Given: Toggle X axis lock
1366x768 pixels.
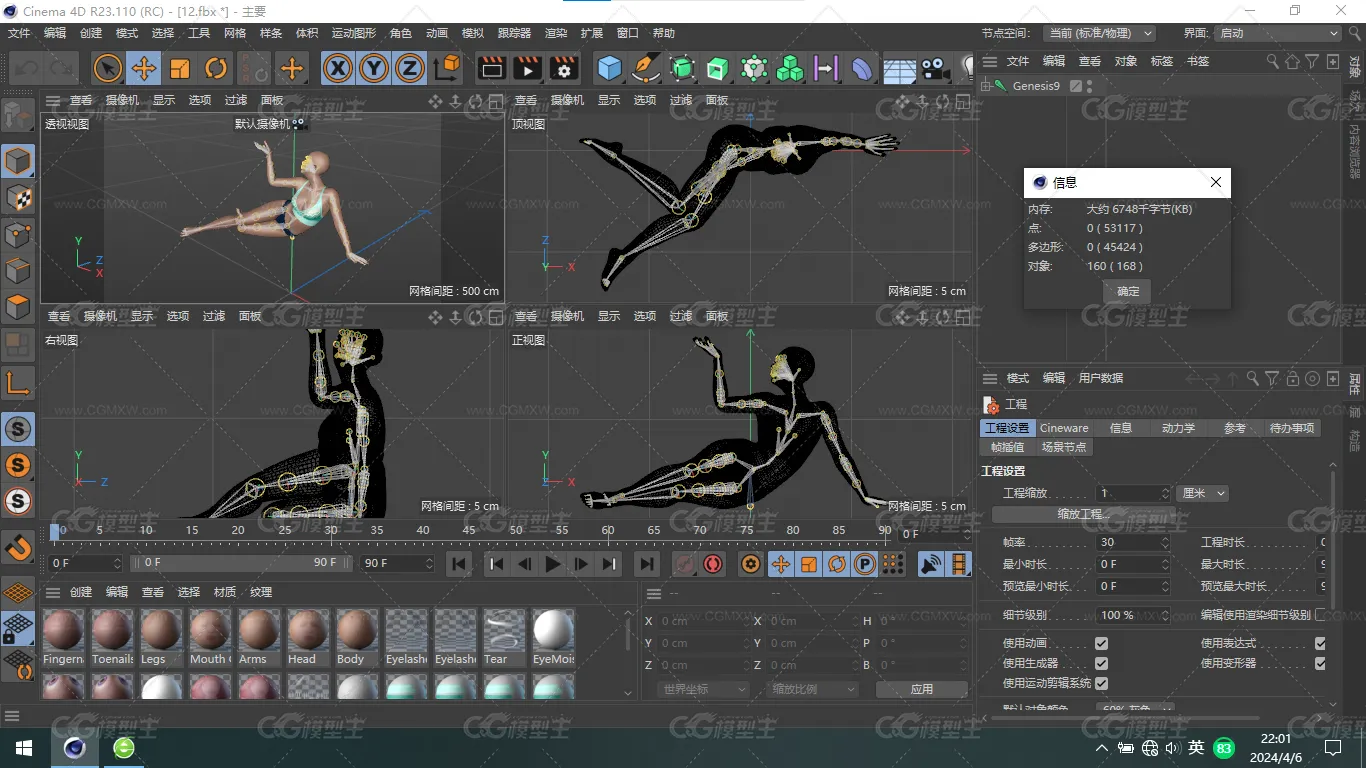Looking at the screenshot, I should [x=339, y=68].
